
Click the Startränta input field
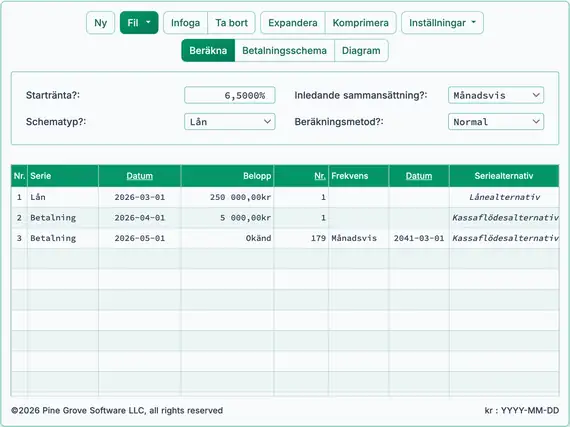click(x=229, y=95)
